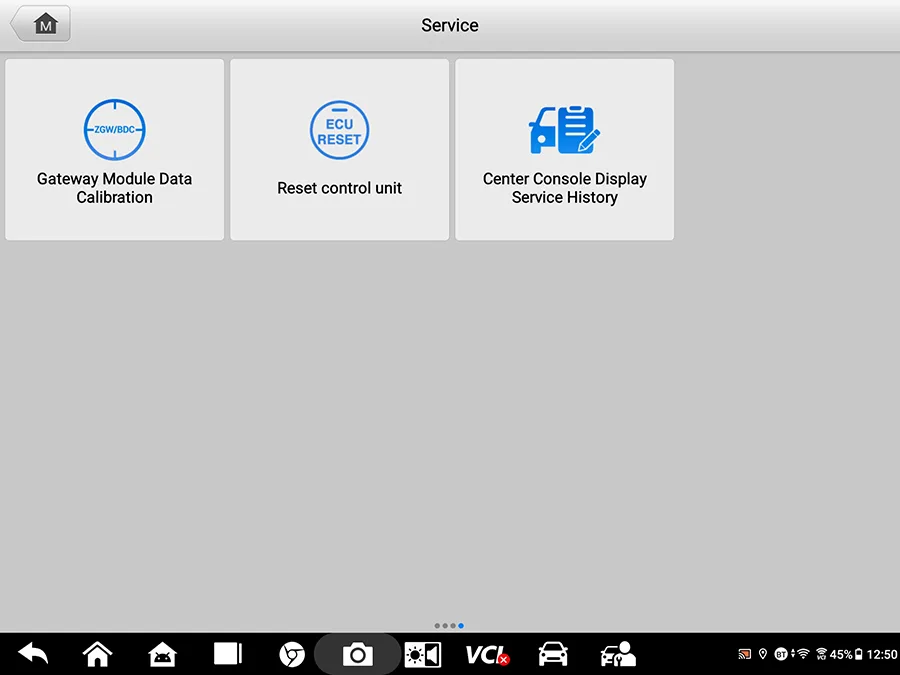This screenshot has height=675, width=900.
Task: Tap the 12:50 clock
Action: coord(882,654)
